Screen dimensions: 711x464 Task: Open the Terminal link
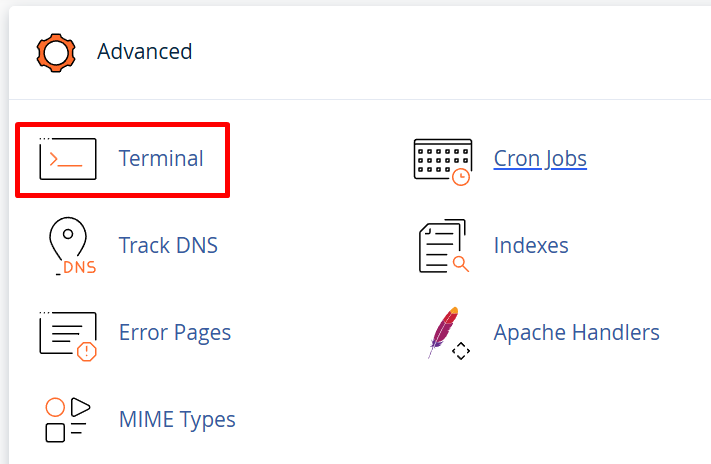click(x=161, y=158)
